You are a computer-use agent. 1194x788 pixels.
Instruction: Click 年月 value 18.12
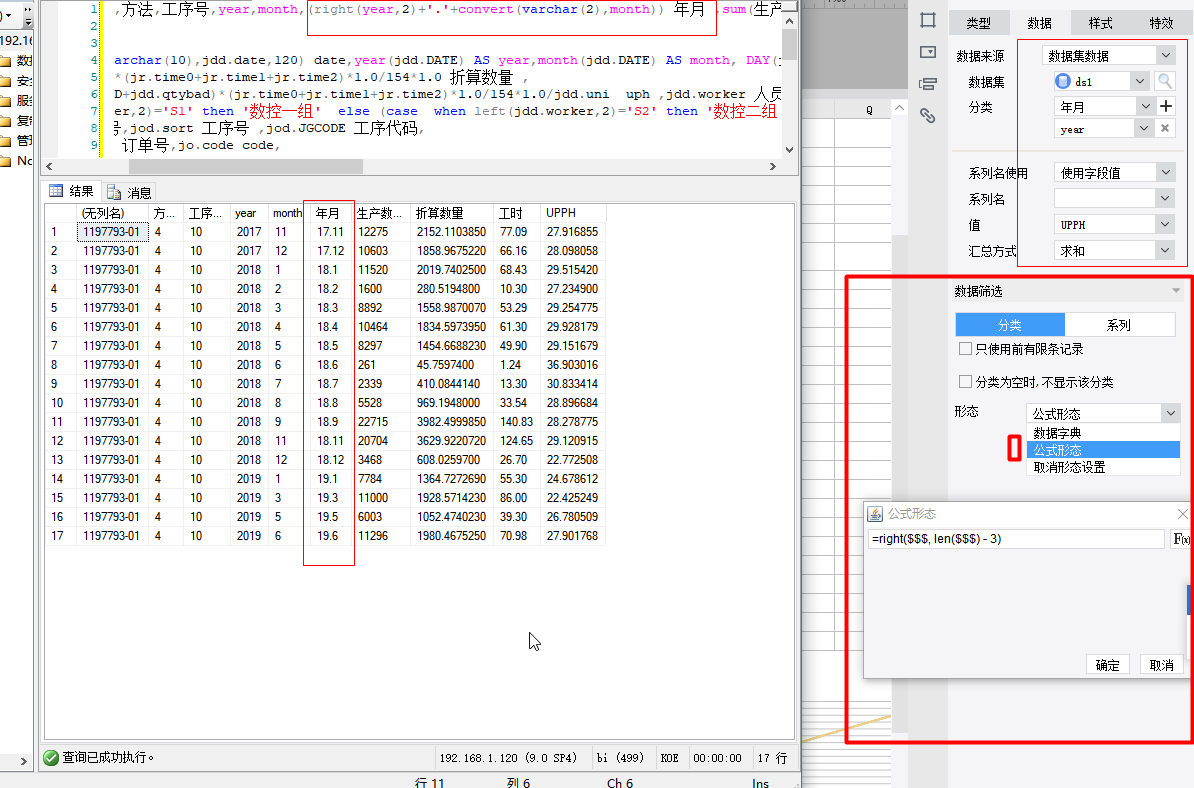331,460
